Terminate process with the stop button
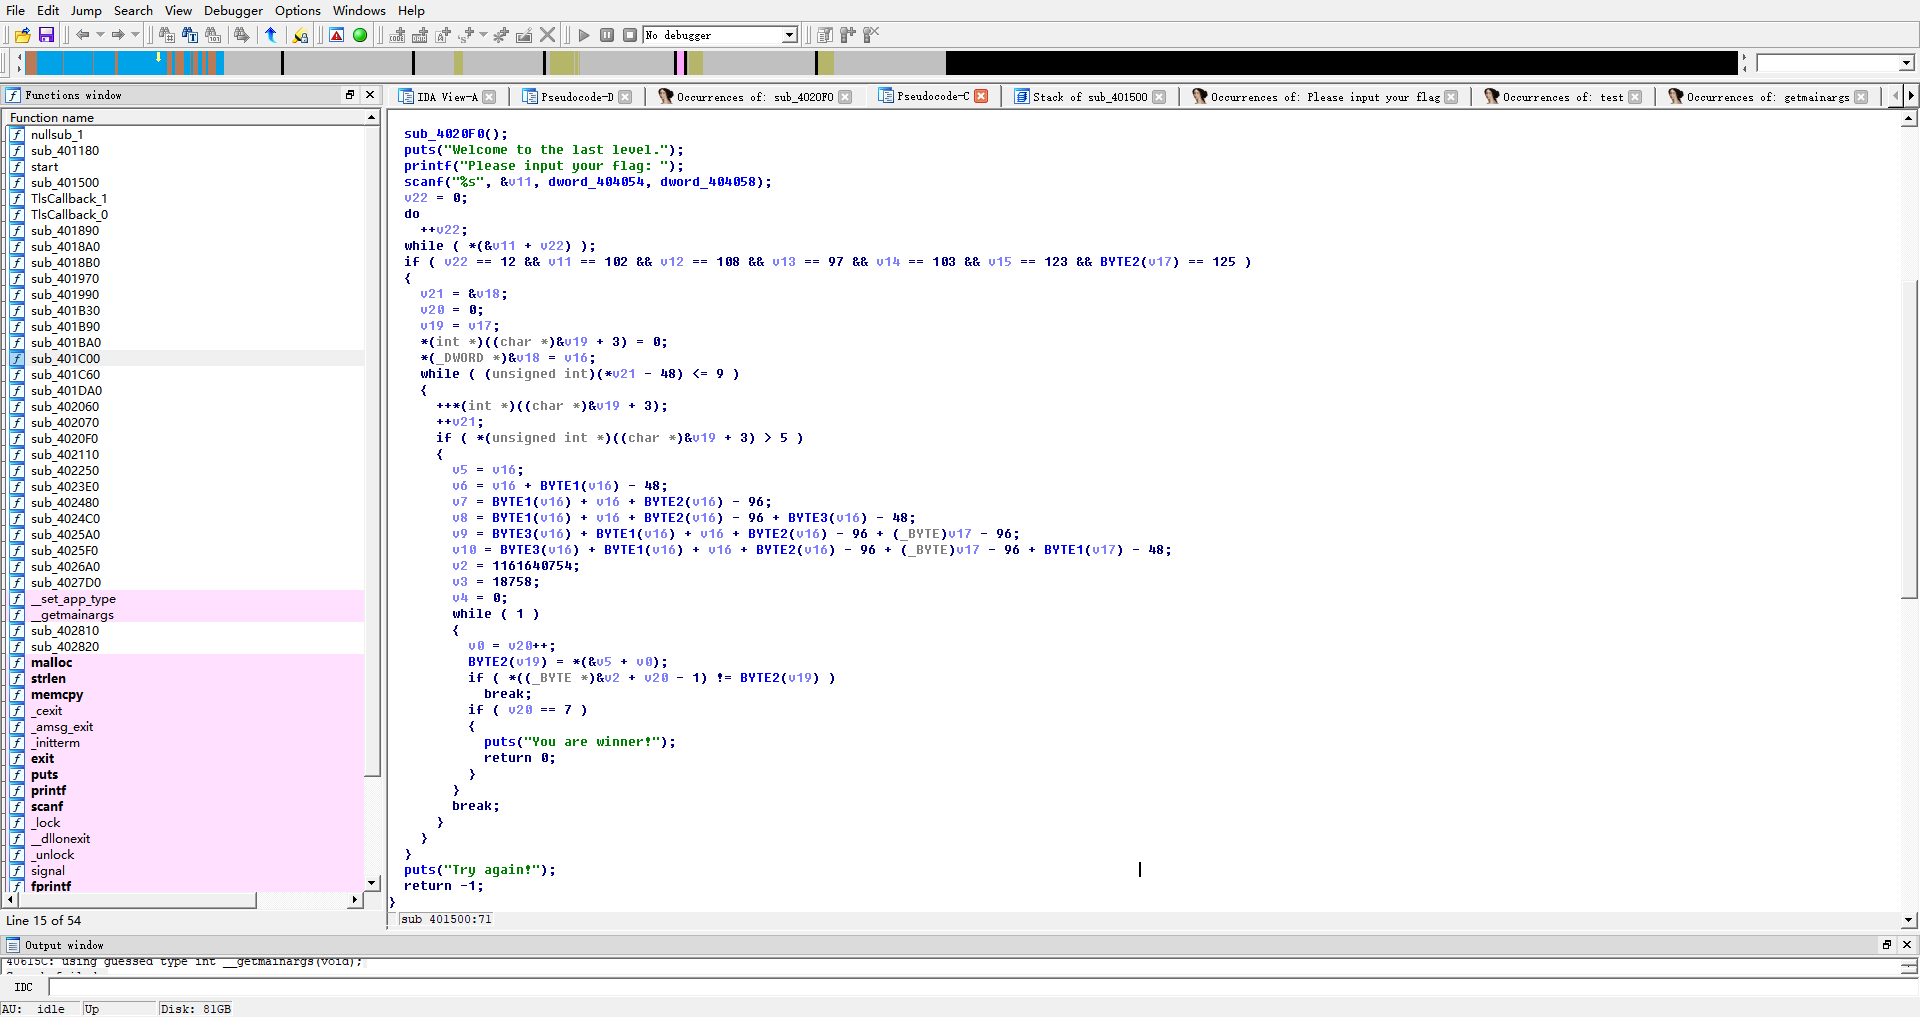The image size is (1920, 1017). point(630,35)
